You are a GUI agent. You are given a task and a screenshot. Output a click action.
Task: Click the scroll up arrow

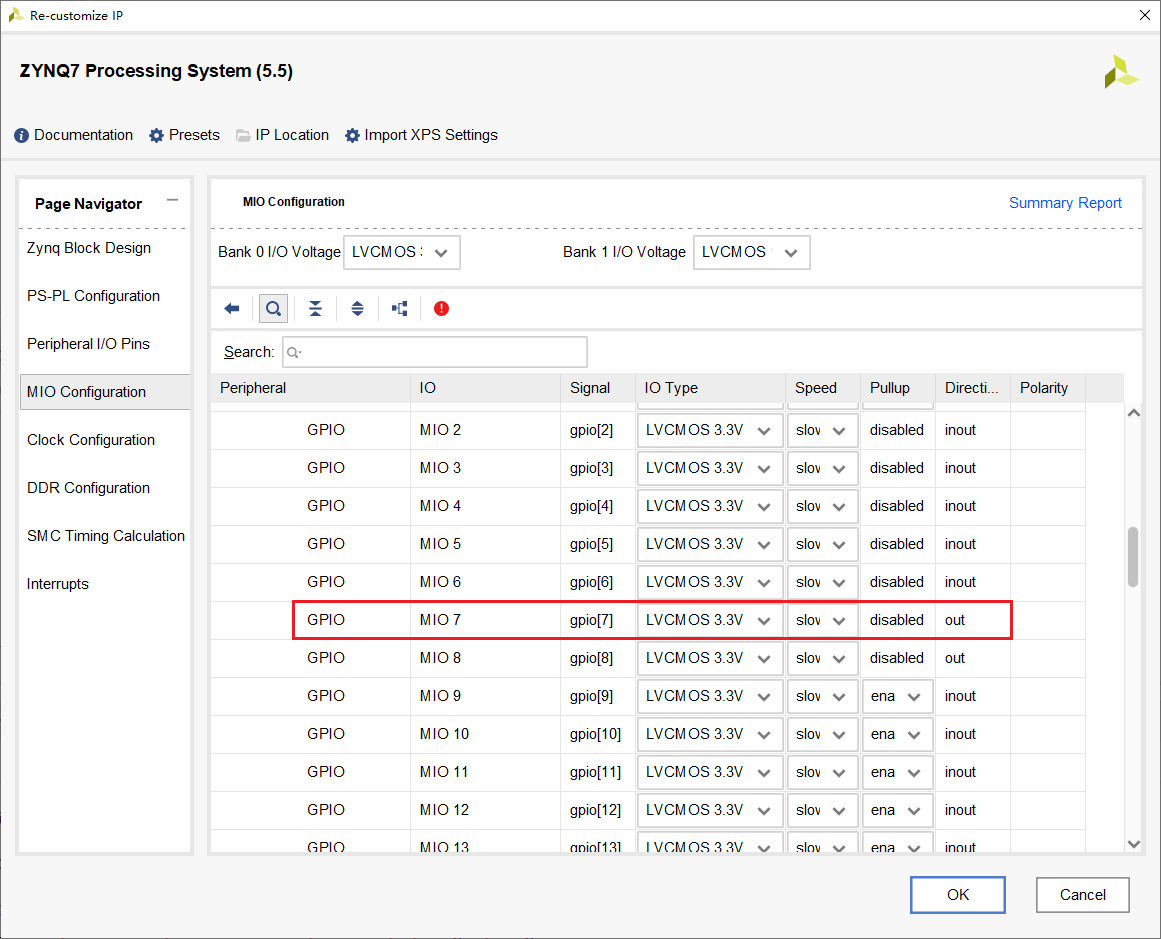(1133, 413)
